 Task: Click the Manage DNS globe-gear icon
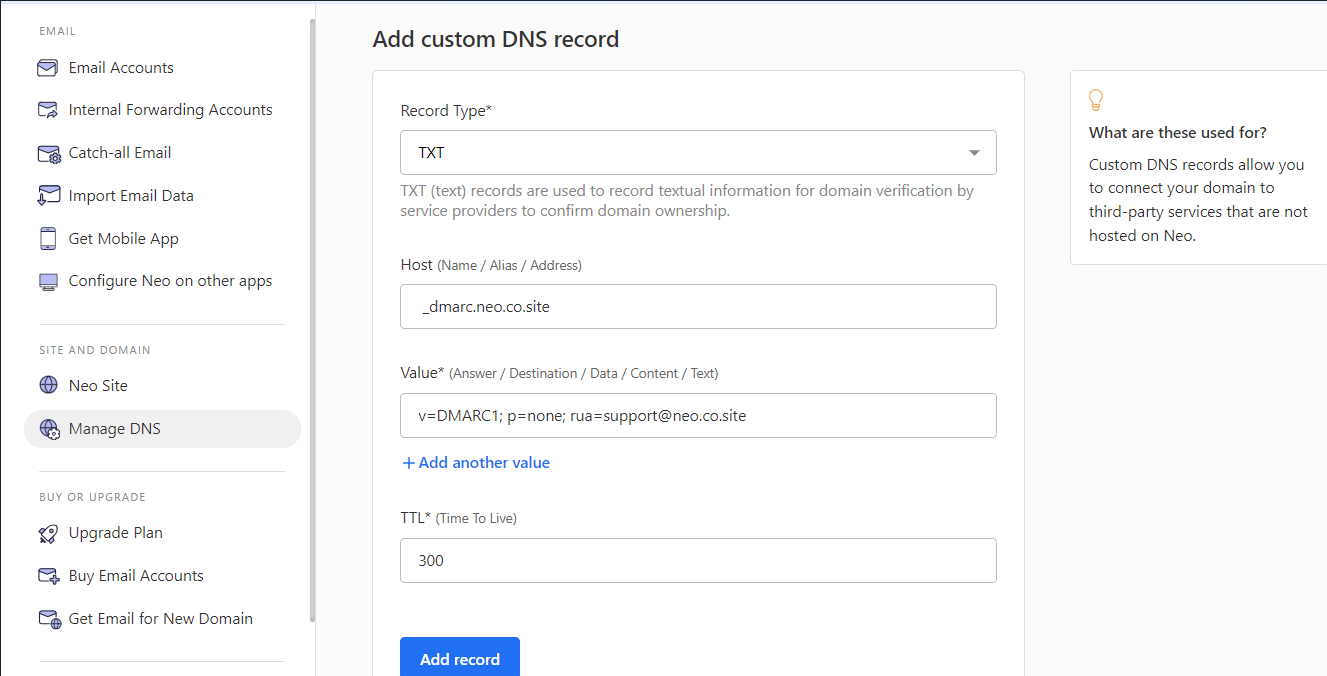[x=49, y=429]
